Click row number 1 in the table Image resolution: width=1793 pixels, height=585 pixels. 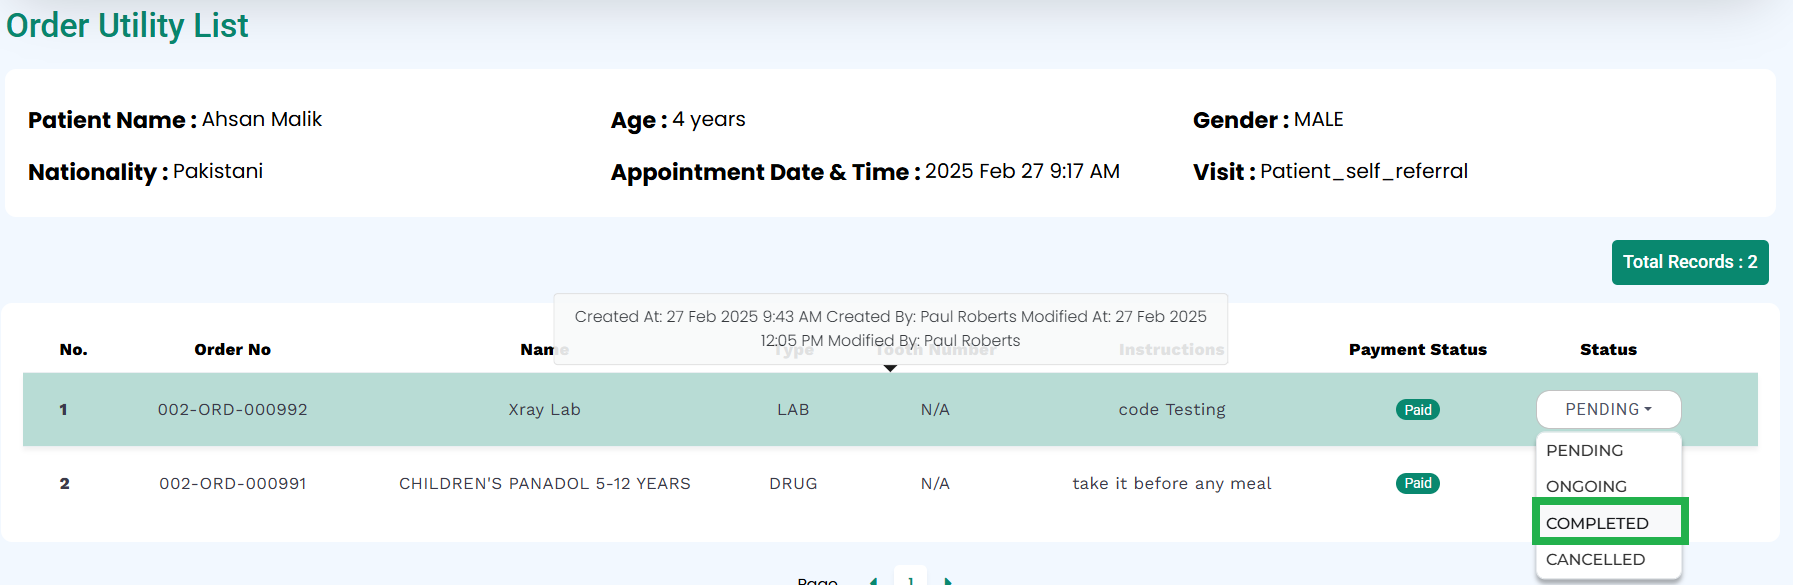64,409
